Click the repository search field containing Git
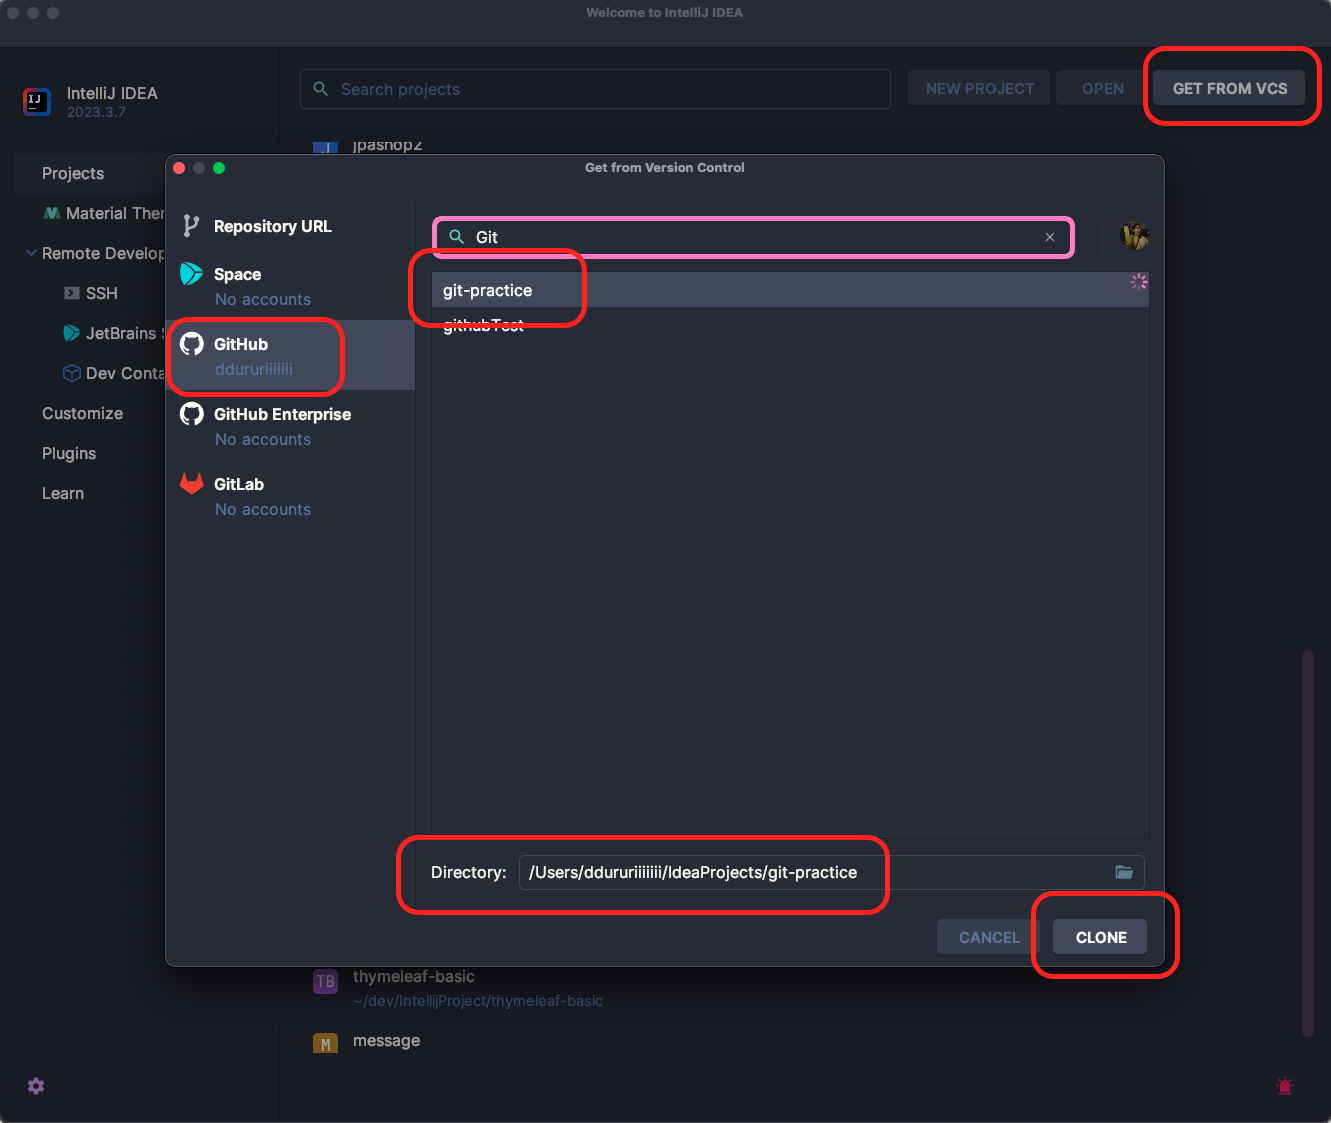 753,237
